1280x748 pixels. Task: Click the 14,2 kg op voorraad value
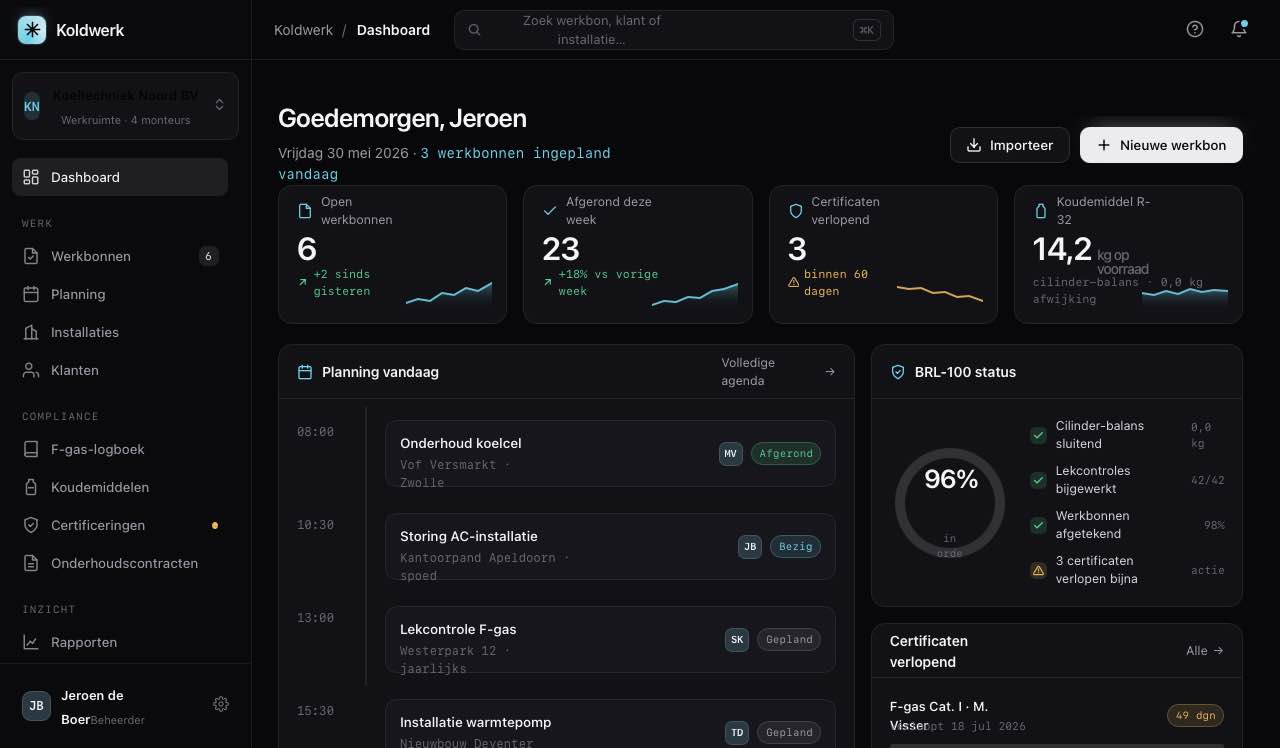pyautogui.click(x=1091, y=253)
